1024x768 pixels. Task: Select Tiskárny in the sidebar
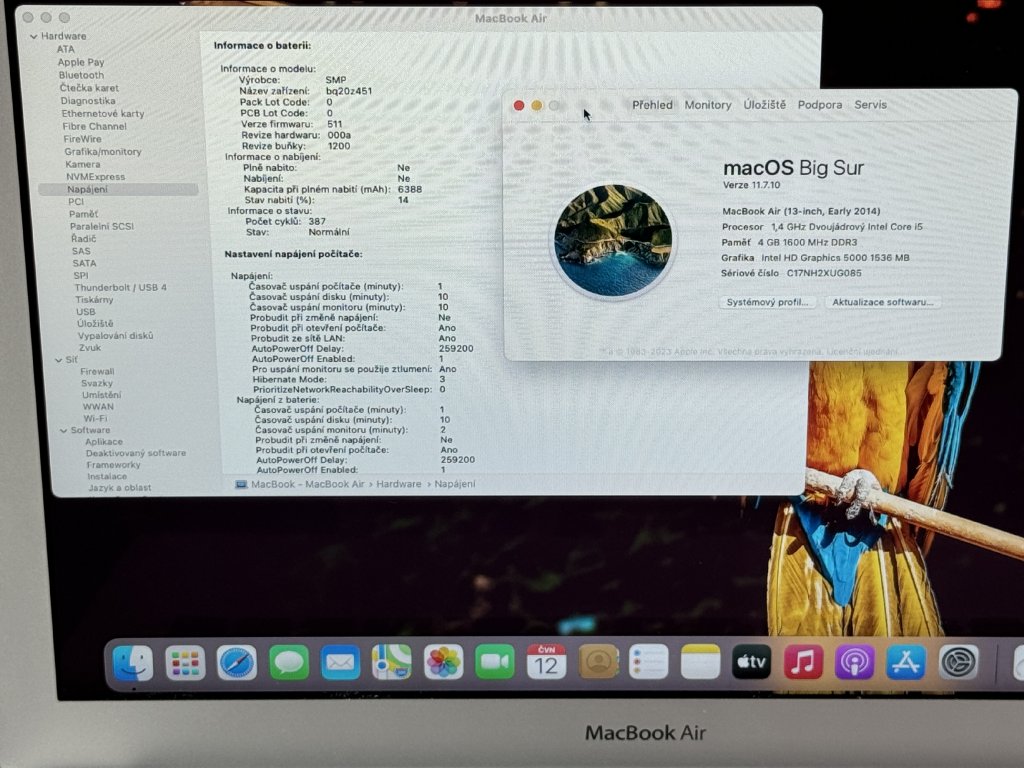[94, 300]
